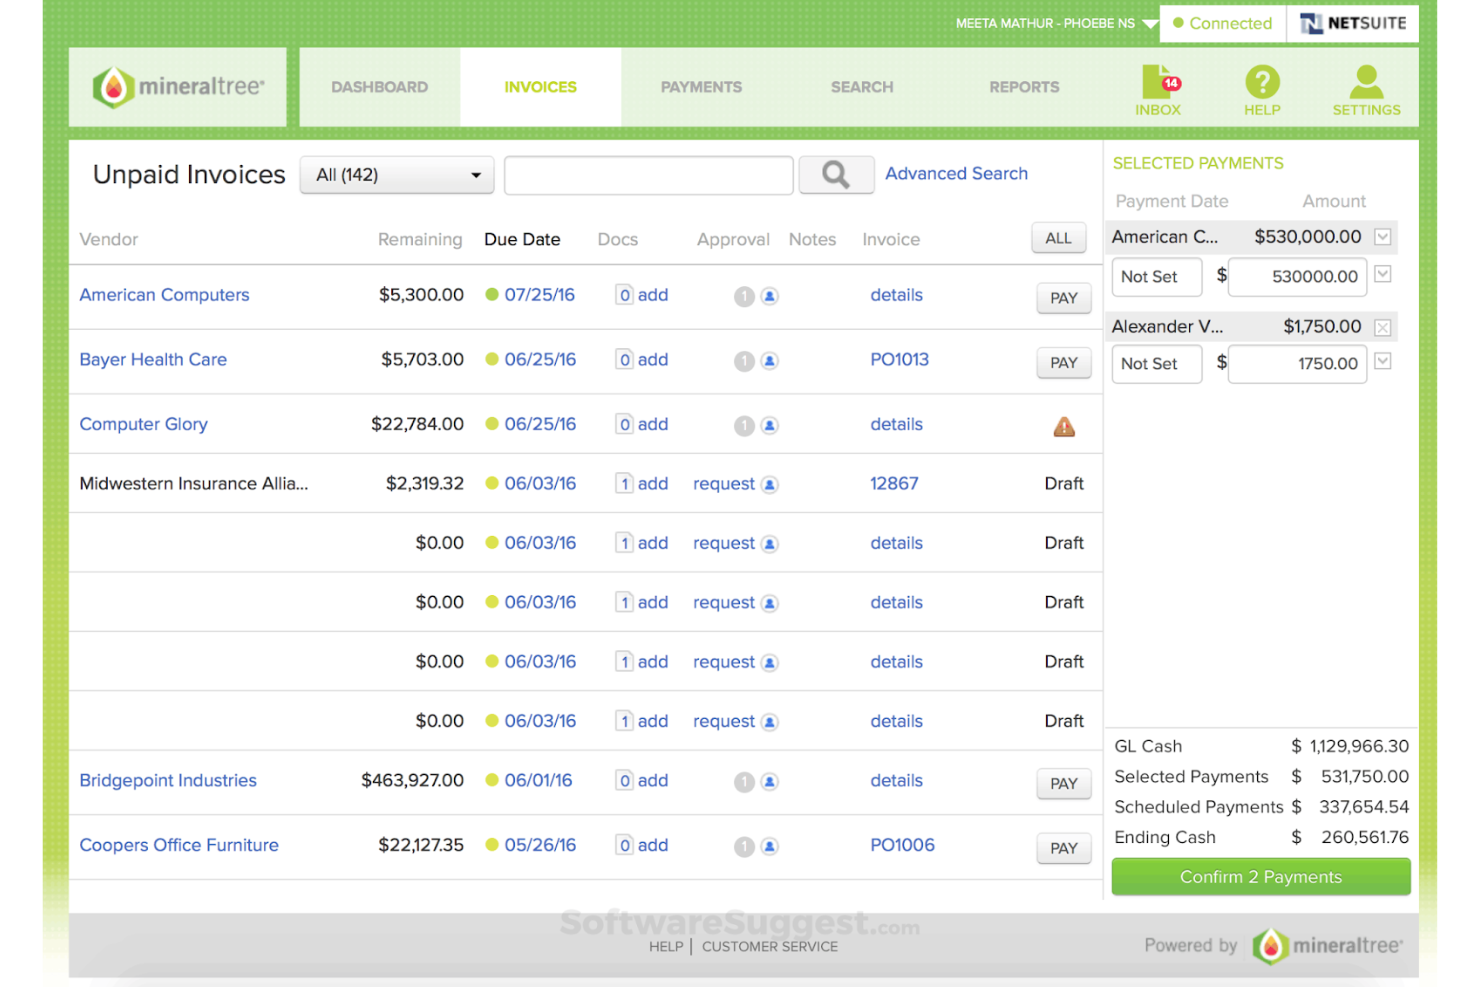The width and height of the screenshot is (1480, 987).
Task: Switch to the Payments tab
Action: coord(701,87)
